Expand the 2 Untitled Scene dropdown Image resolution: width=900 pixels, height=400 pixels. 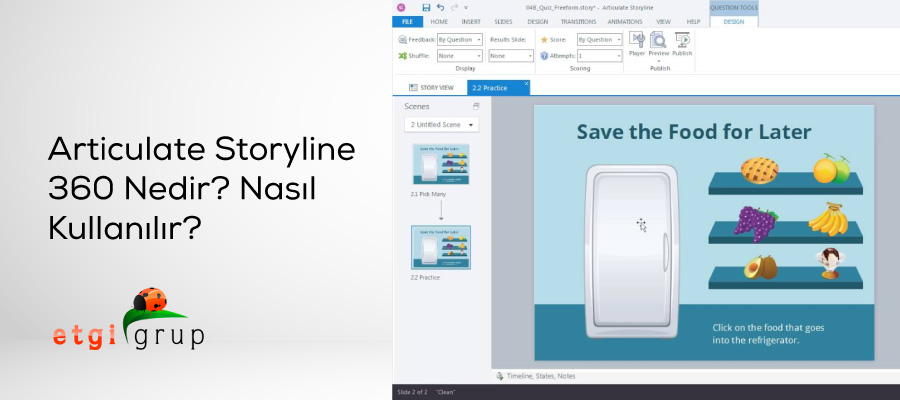point(441,125)
